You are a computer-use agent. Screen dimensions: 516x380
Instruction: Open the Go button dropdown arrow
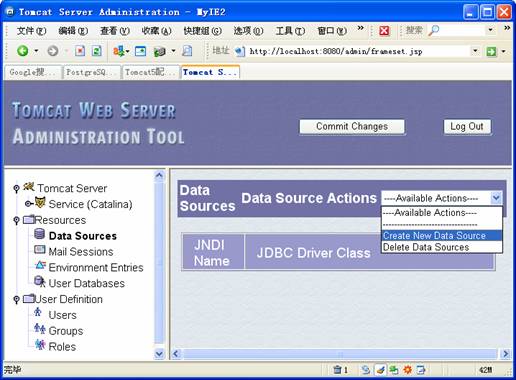pyautogui.click(x=504, y=51)
